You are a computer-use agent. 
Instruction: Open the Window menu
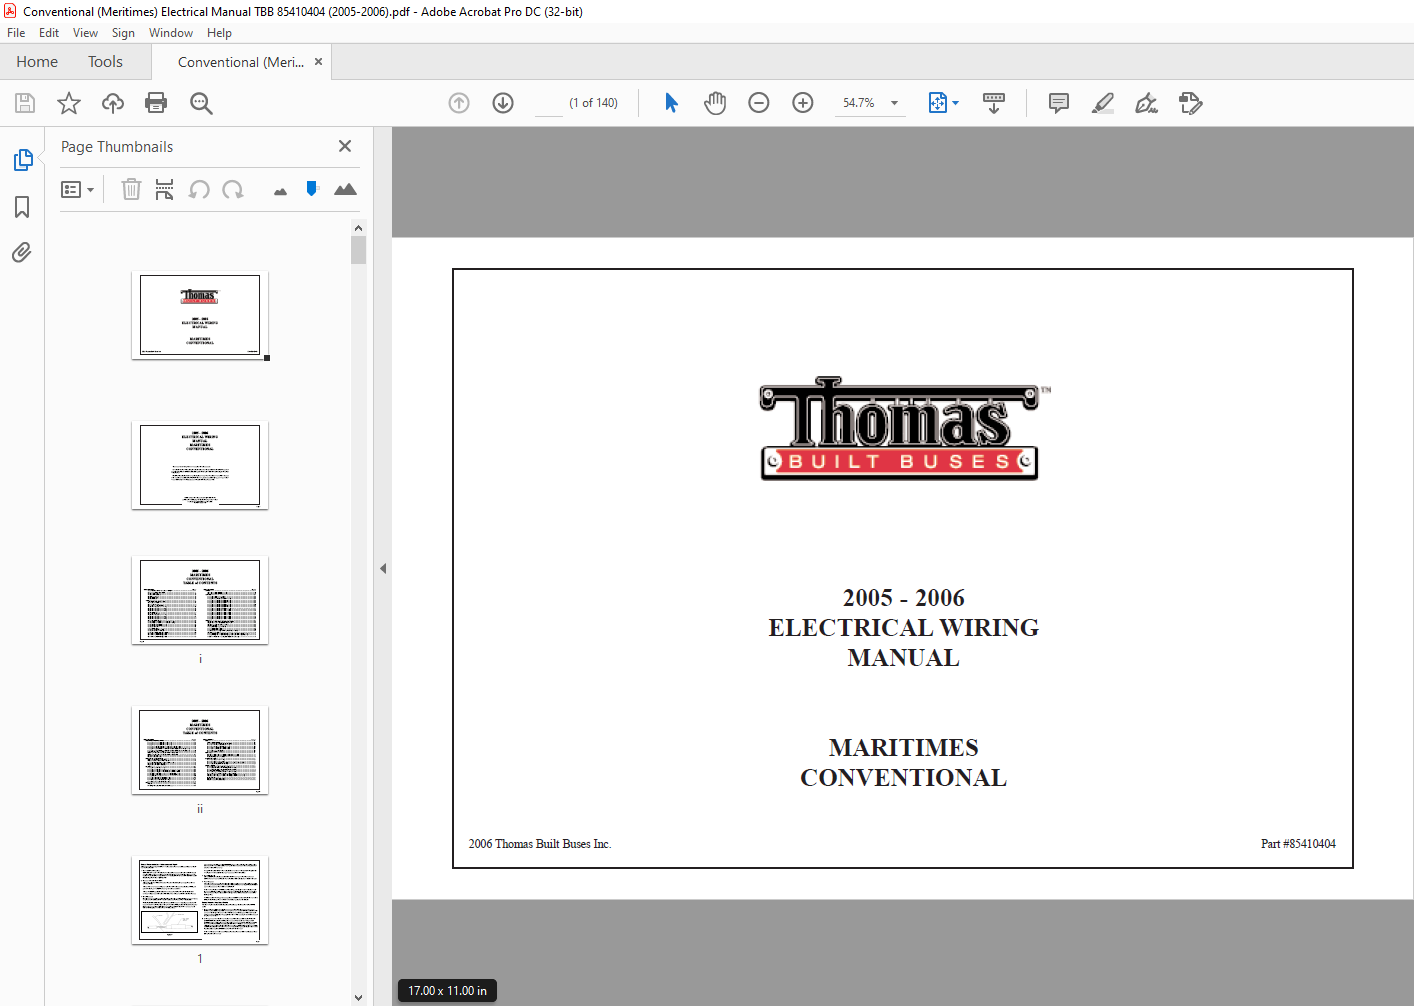click(x=171, y=33)
